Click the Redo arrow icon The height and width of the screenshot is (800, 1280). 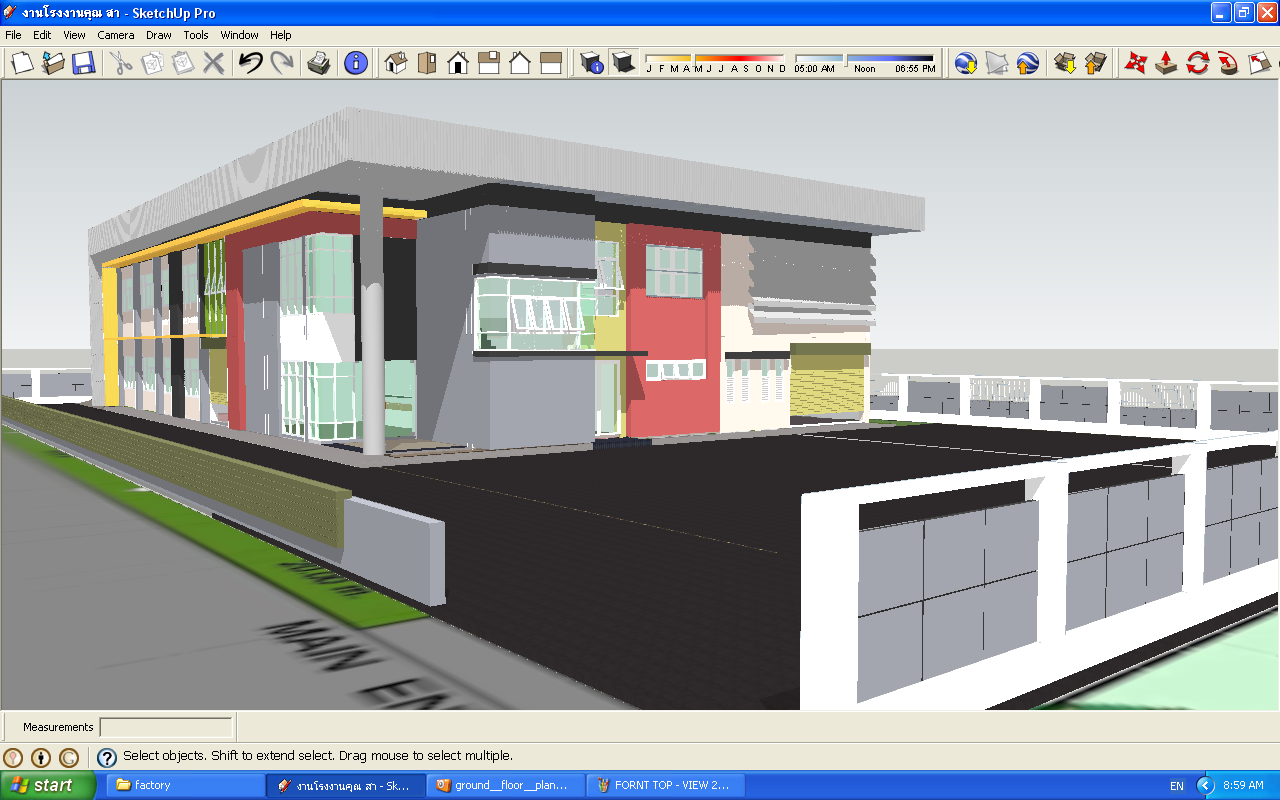pos(281,63)
